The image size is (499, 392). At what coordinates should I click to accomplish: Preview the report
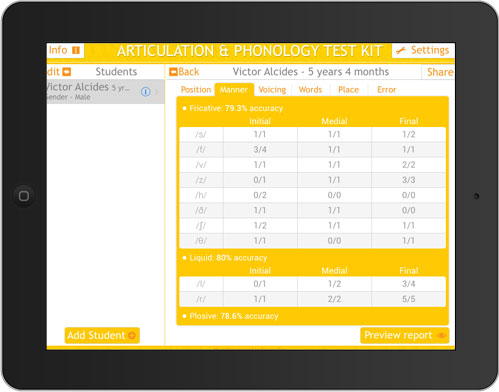click(x=405, y=335)
